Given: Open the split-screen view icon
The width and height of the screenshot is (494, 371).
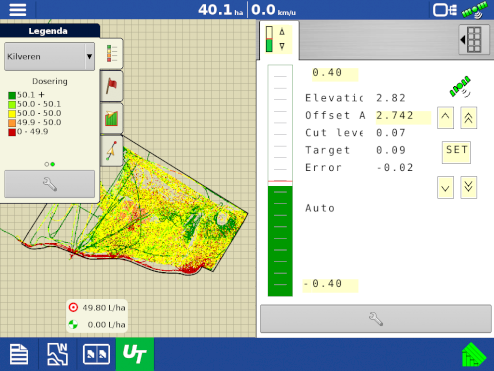Looking at the screenshot, I should point(96,354).
